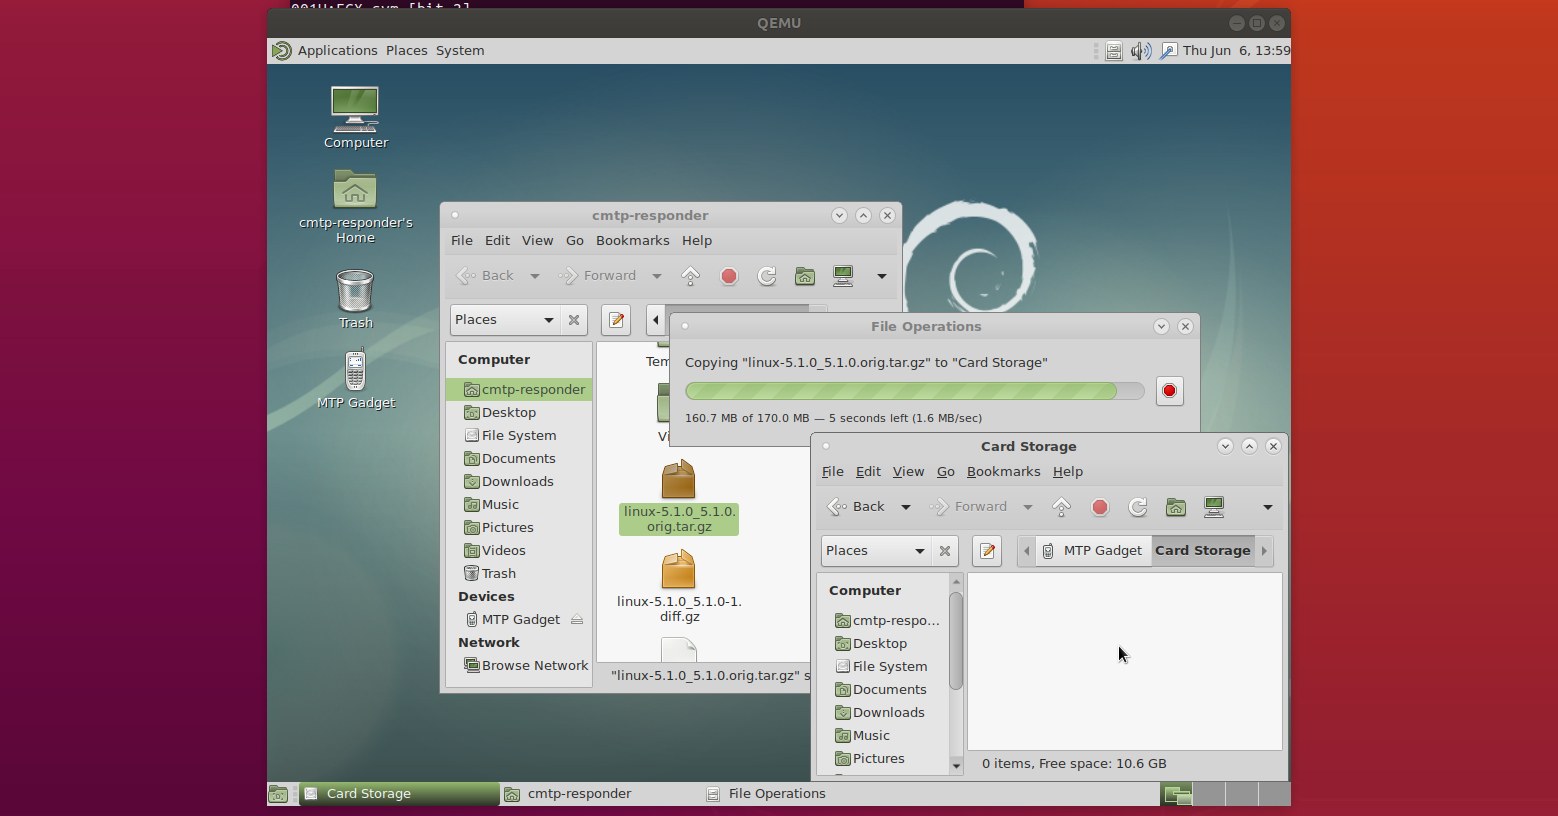1558x816 pixels.
Task: Open the MTP Gadget desktop icon
Action: point(356,379)
